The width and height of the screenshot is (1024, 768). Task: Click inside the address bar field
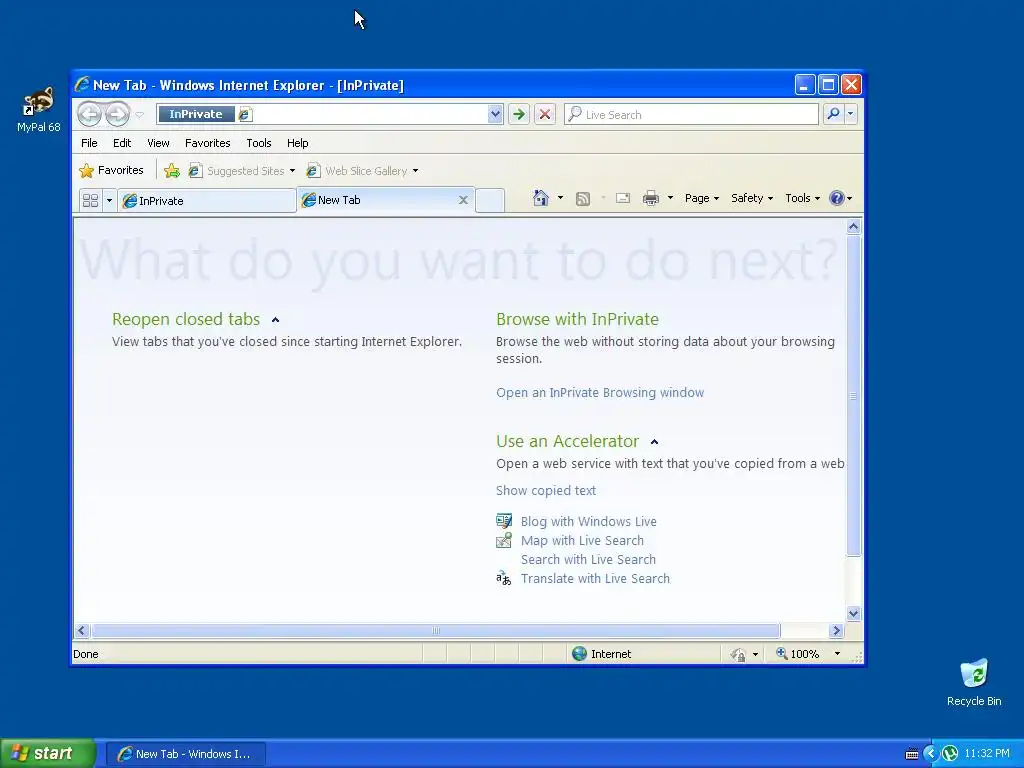pyautogui.click(x=370, y=114)
